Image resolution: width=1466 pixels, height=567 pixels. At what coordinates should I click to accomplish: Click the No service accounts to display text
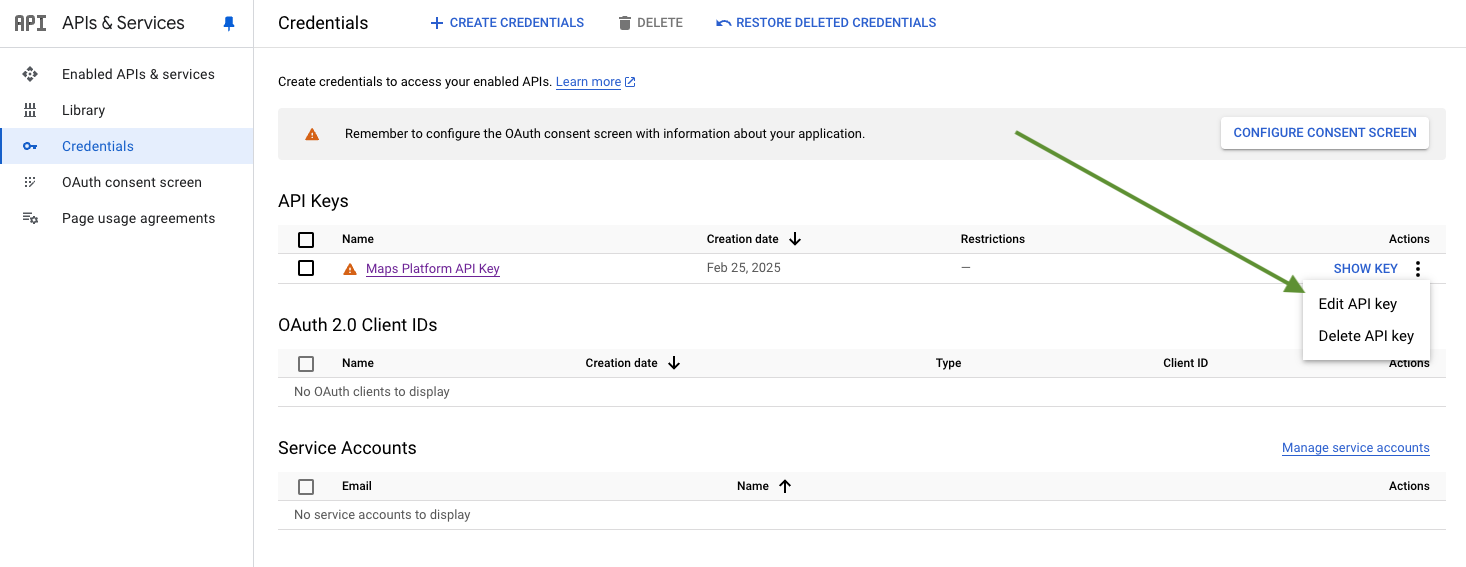[382, 515]
